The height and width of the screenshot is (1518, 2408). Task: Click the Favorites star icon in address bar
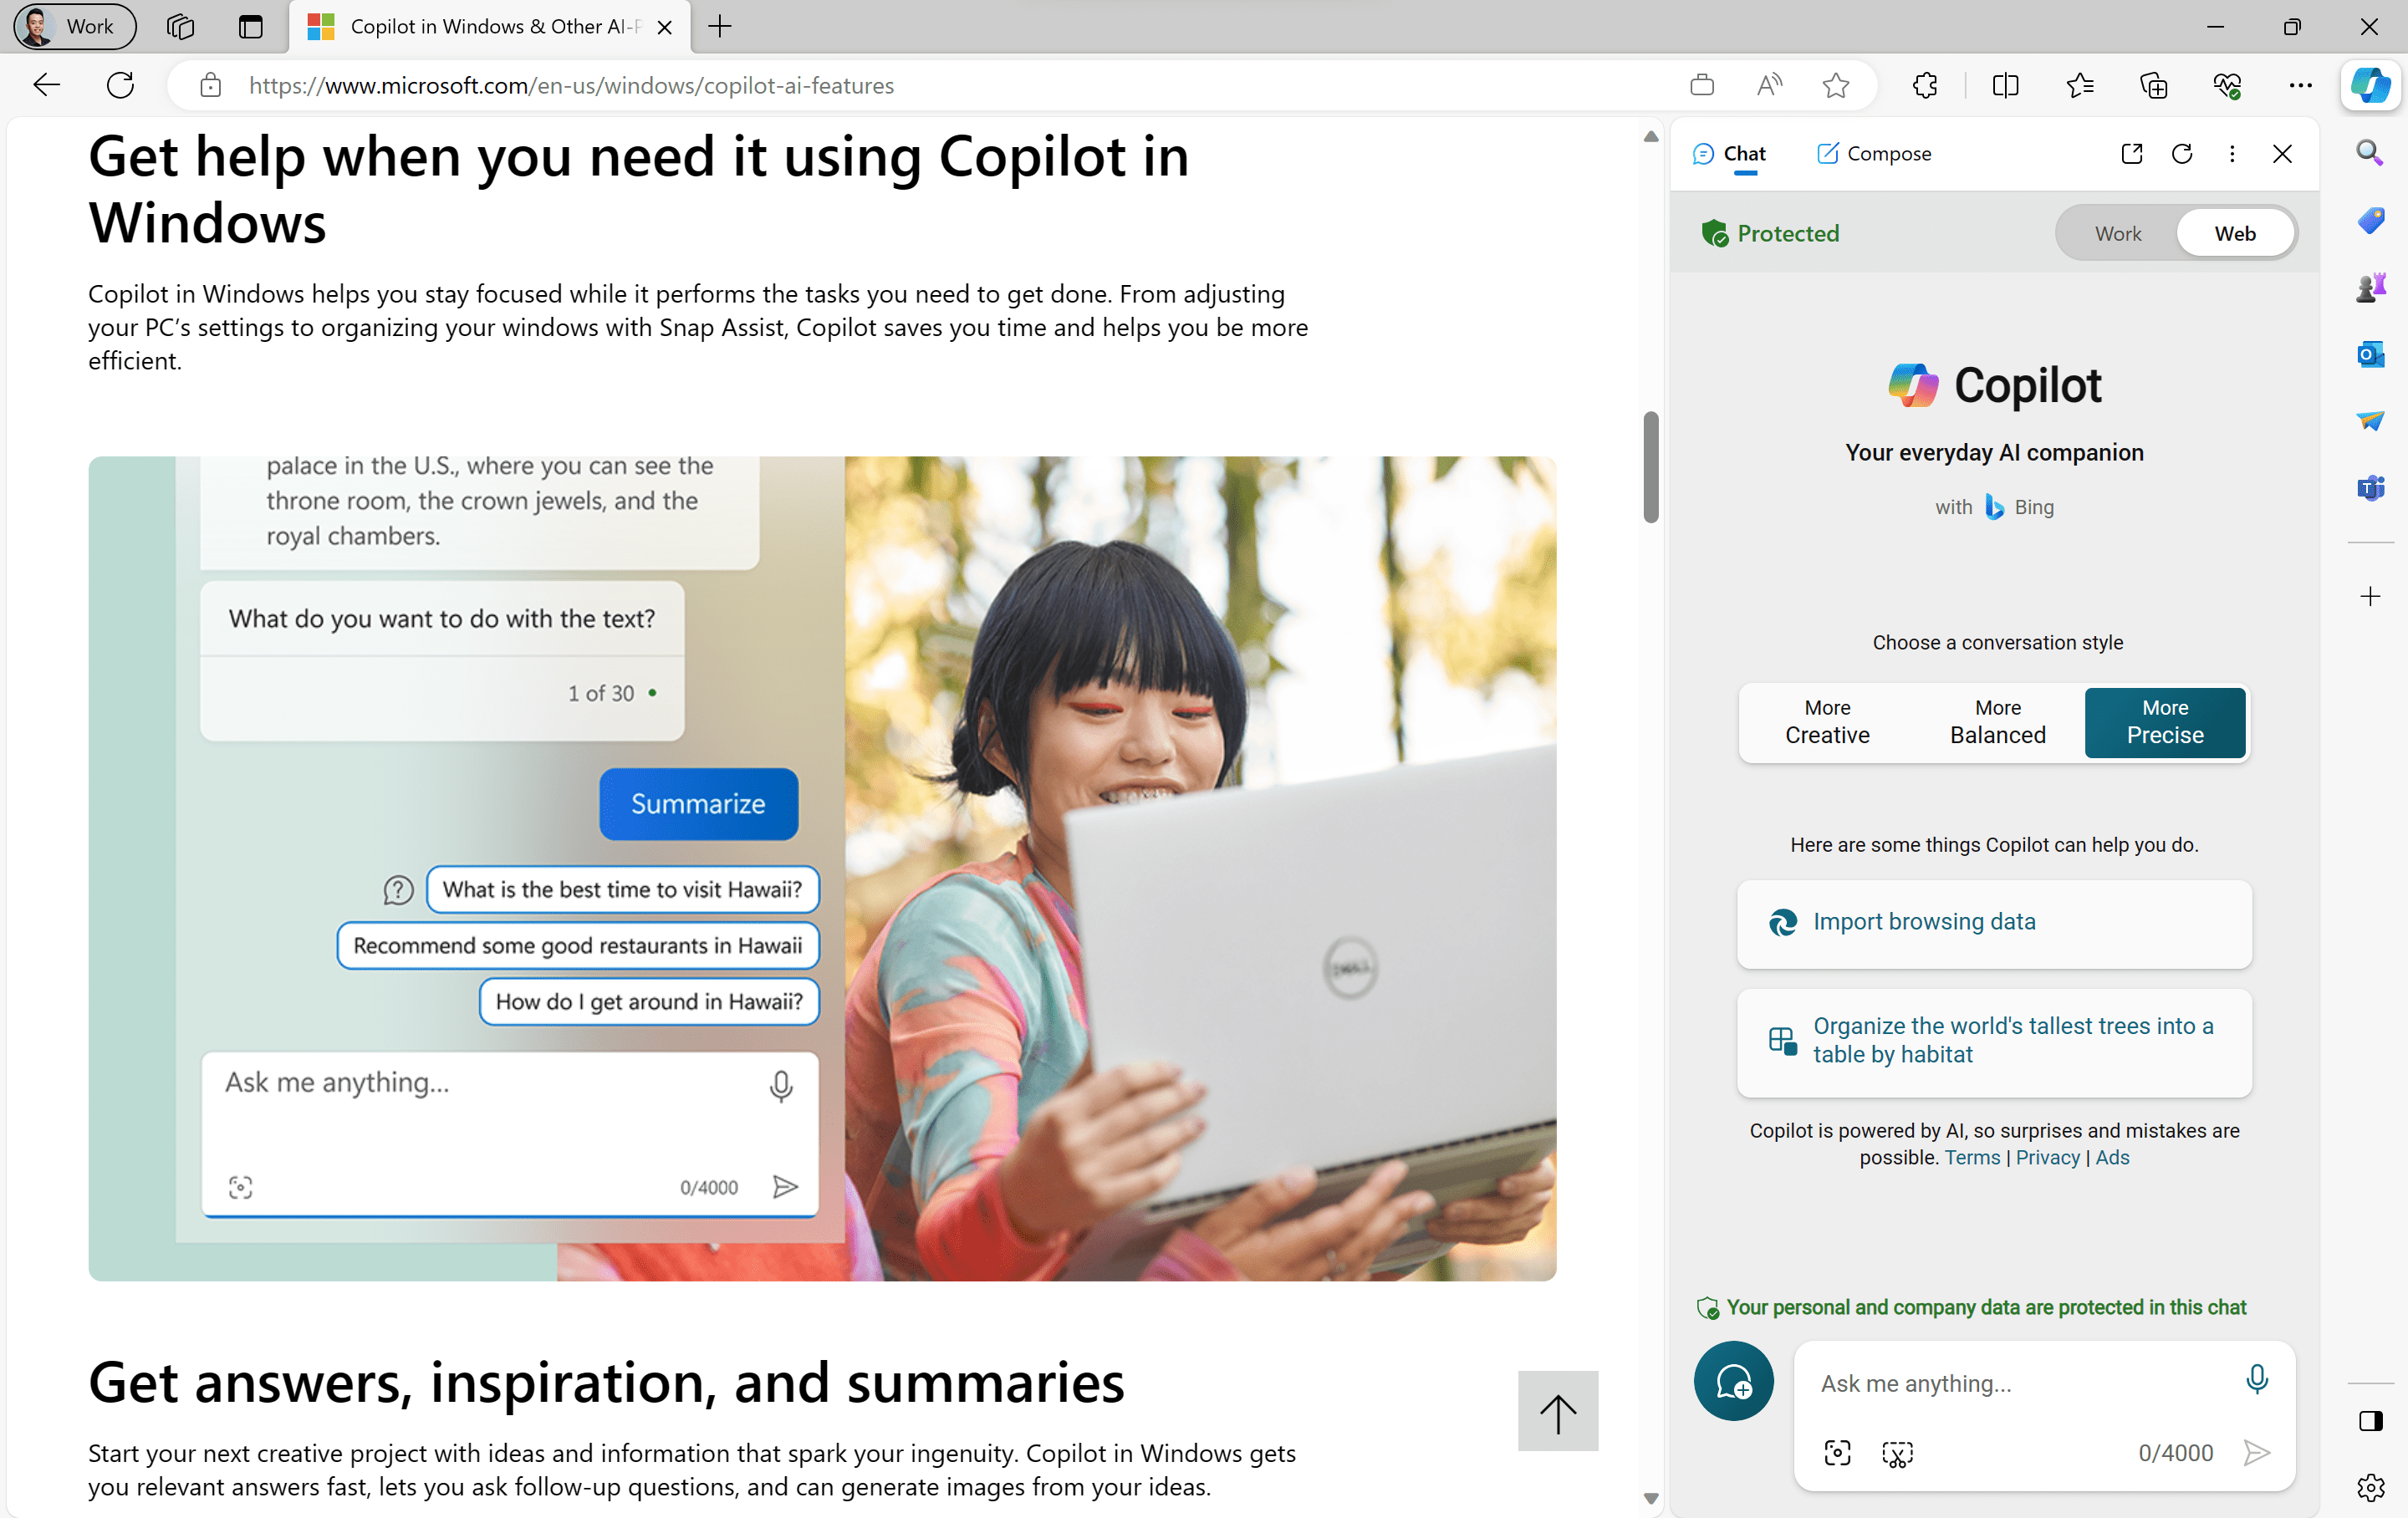coord(1836,84)
